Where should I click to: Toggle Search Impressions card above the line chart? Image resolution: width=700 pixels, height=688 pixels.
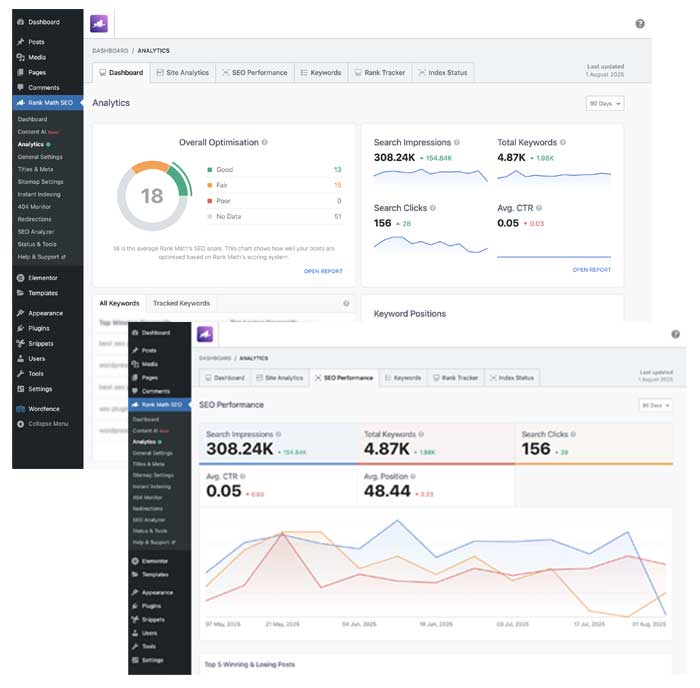coord(277,443)
